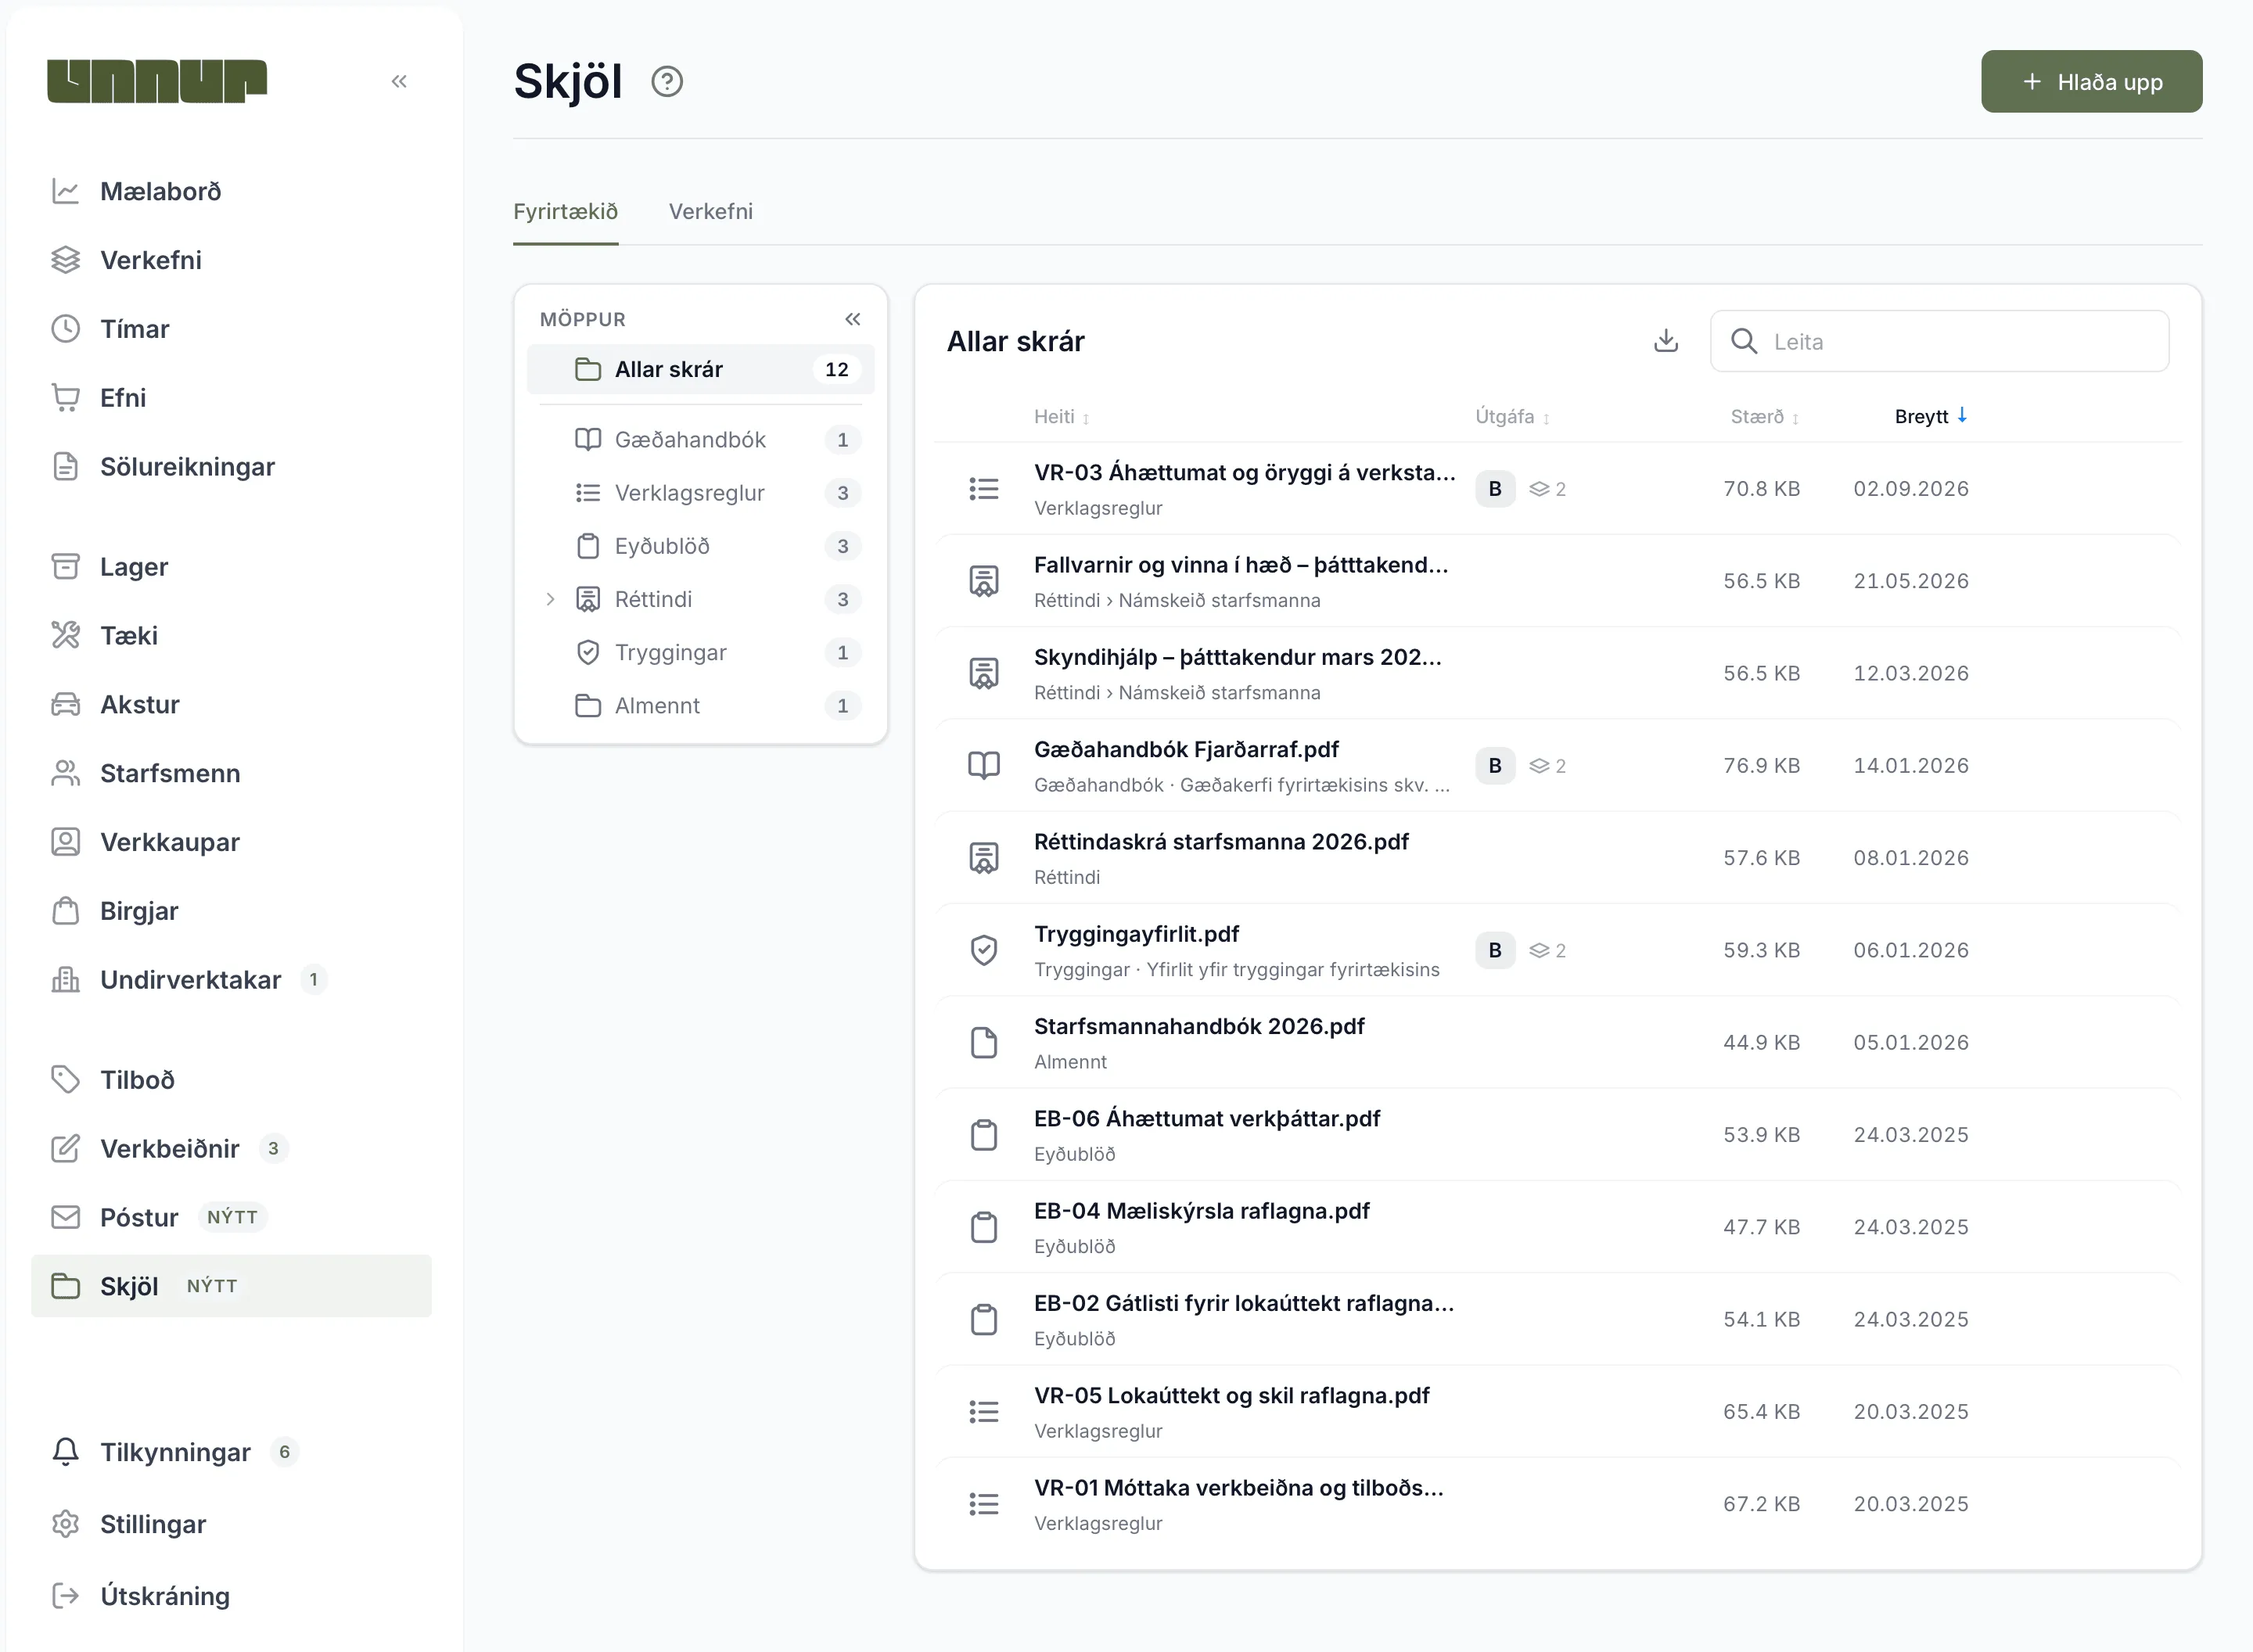Viewport: 2253px width, 1652px height.
Task: Click the Efni shopping cart icon
Action: (66, 398)
